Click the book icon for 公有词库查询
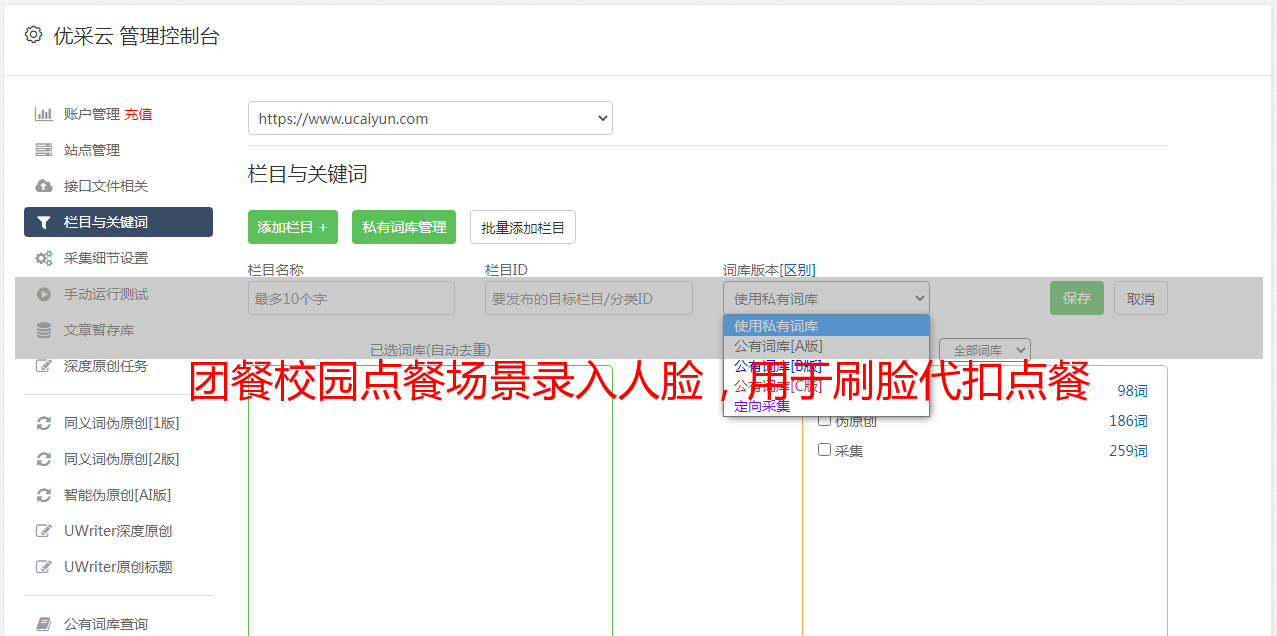Viewport: 1277px width, 636px height. click(43, 624)
